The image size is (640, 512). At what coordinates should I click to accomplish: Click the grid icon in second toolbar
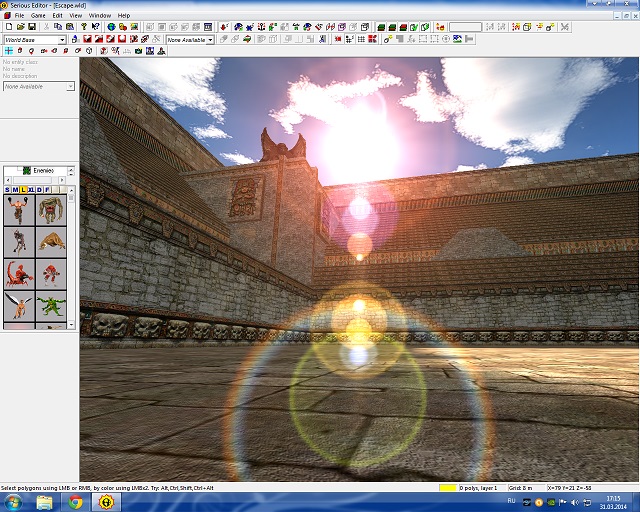pos(361,39)
